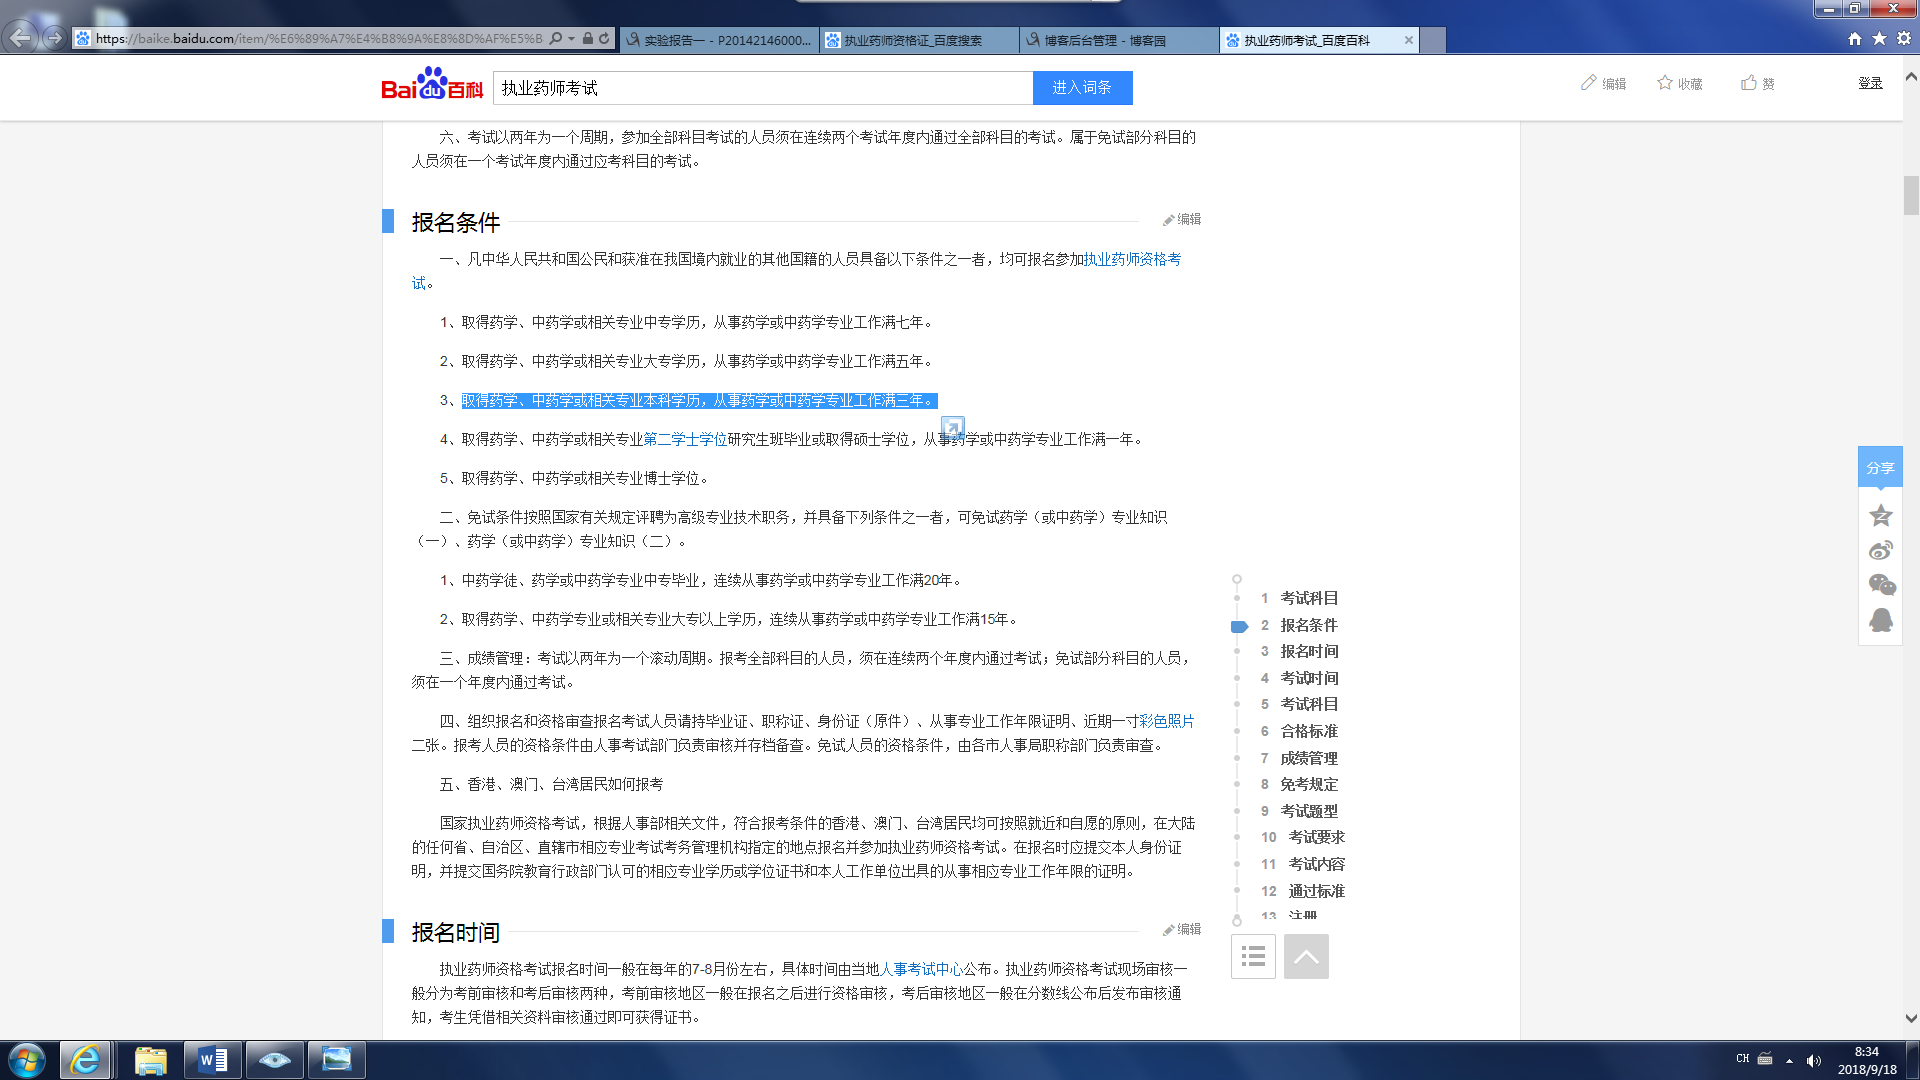Click the 执业药师考试 search input field

762,88
